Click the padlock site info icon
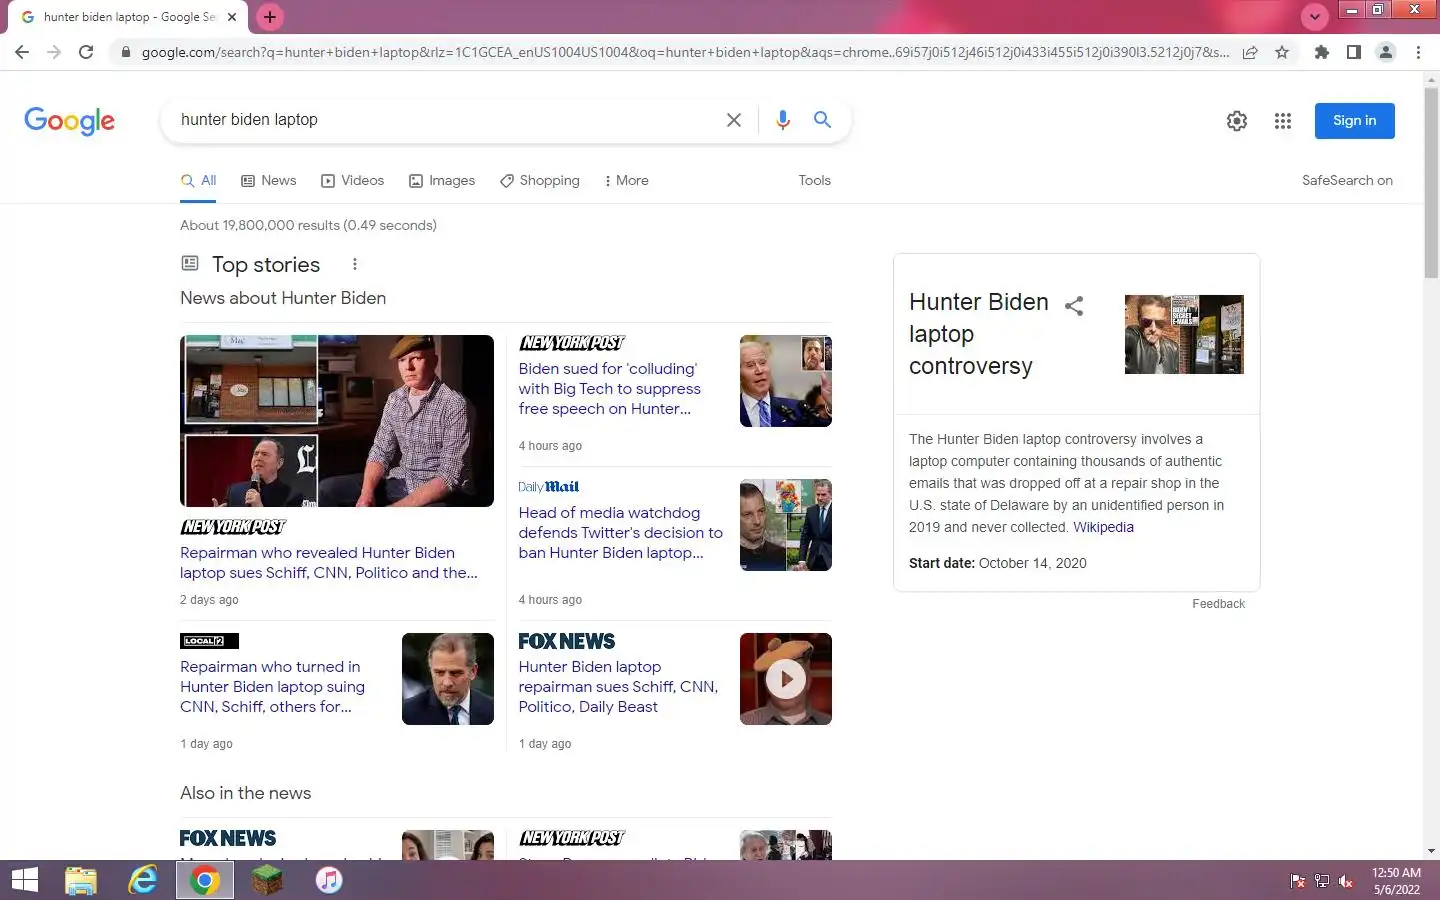1440x900 pixels. (125, 52)
